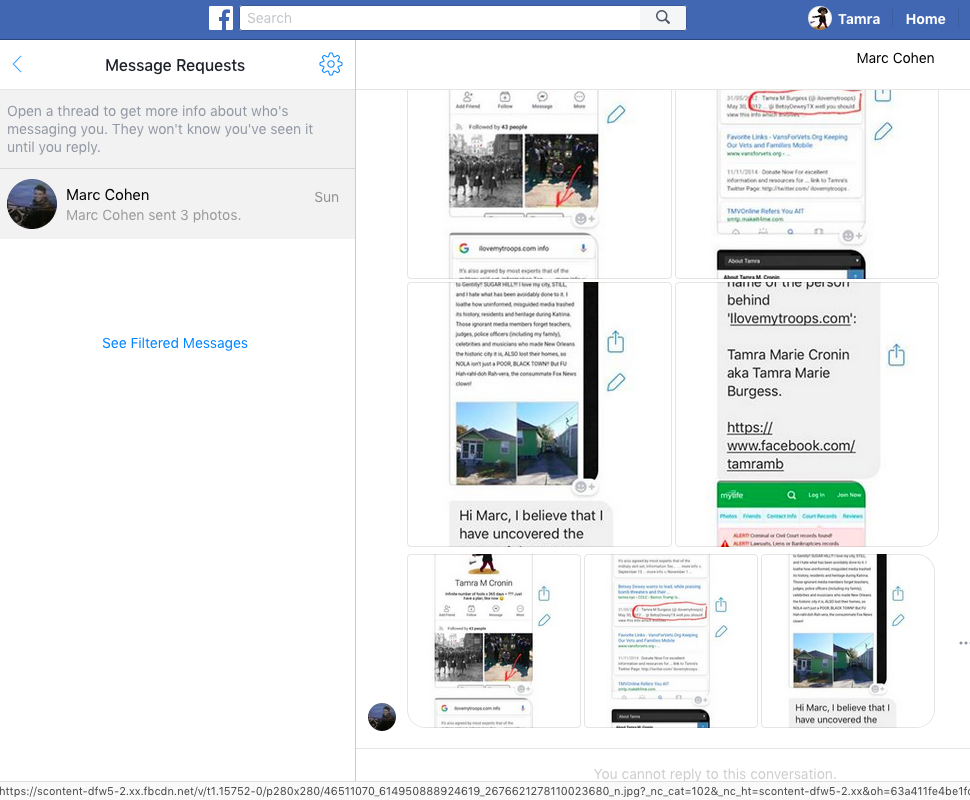
Task: Click 'You cannot reply to this conversation.' notice
Action: (x=715, y=774)
